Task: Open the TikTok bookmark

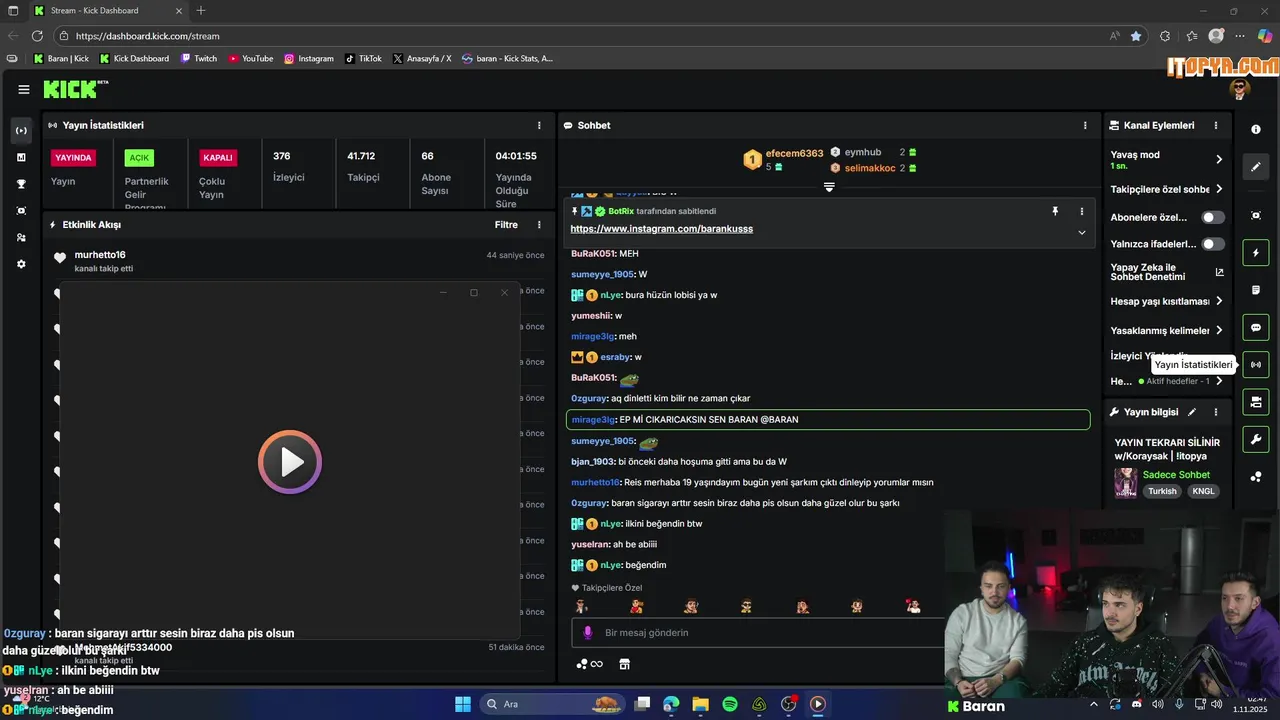Action: tap(363, 58)
